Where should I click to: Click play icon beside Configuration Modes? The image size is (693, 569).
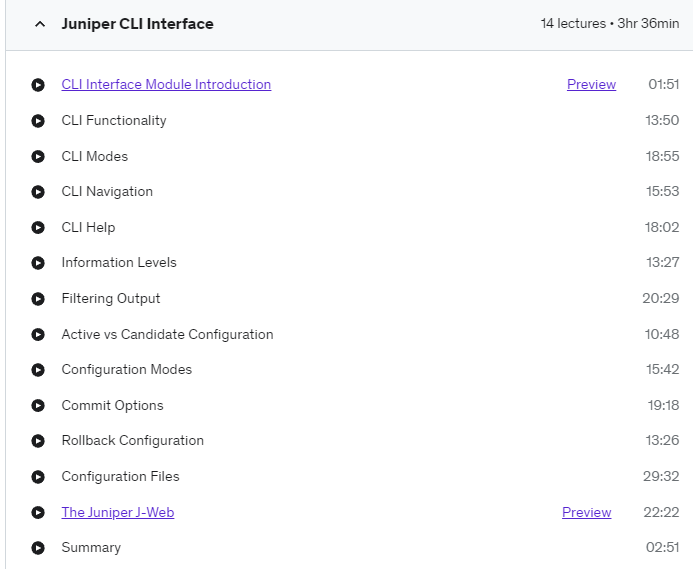[x=38, y=370]
